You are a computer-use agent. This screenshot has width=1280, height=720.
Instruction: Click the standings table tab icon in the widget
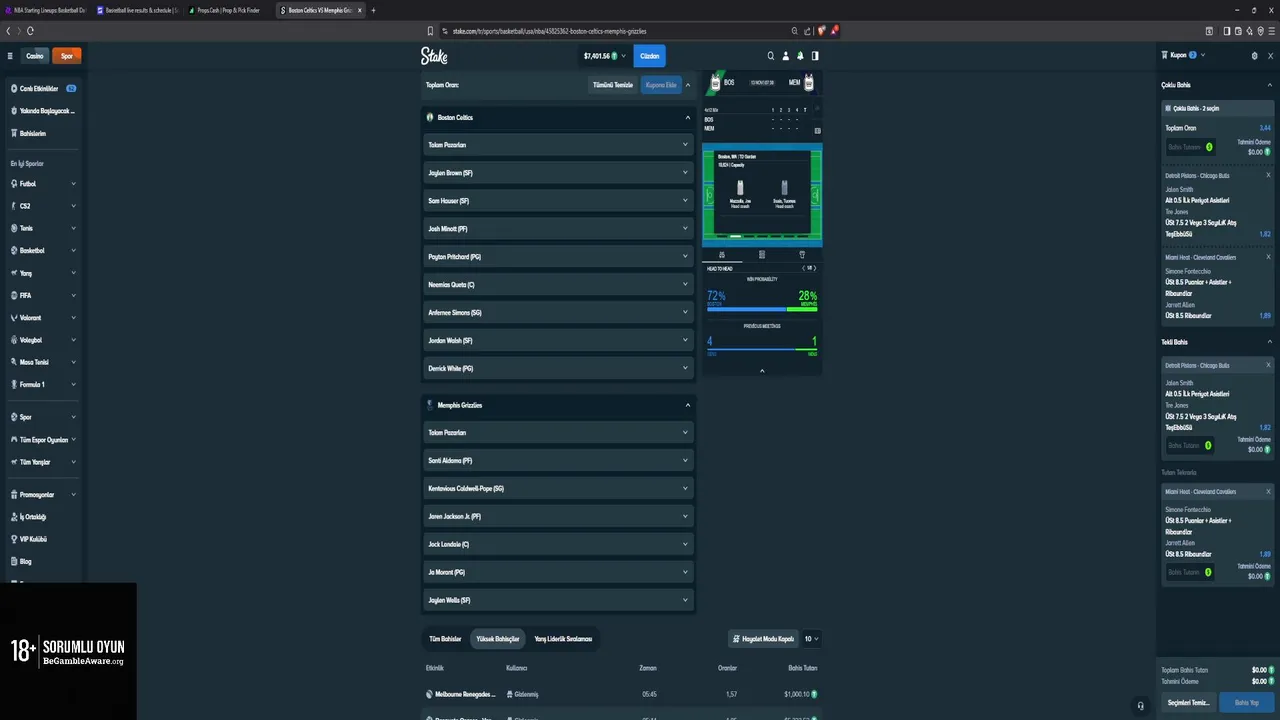tap(762, 254)
